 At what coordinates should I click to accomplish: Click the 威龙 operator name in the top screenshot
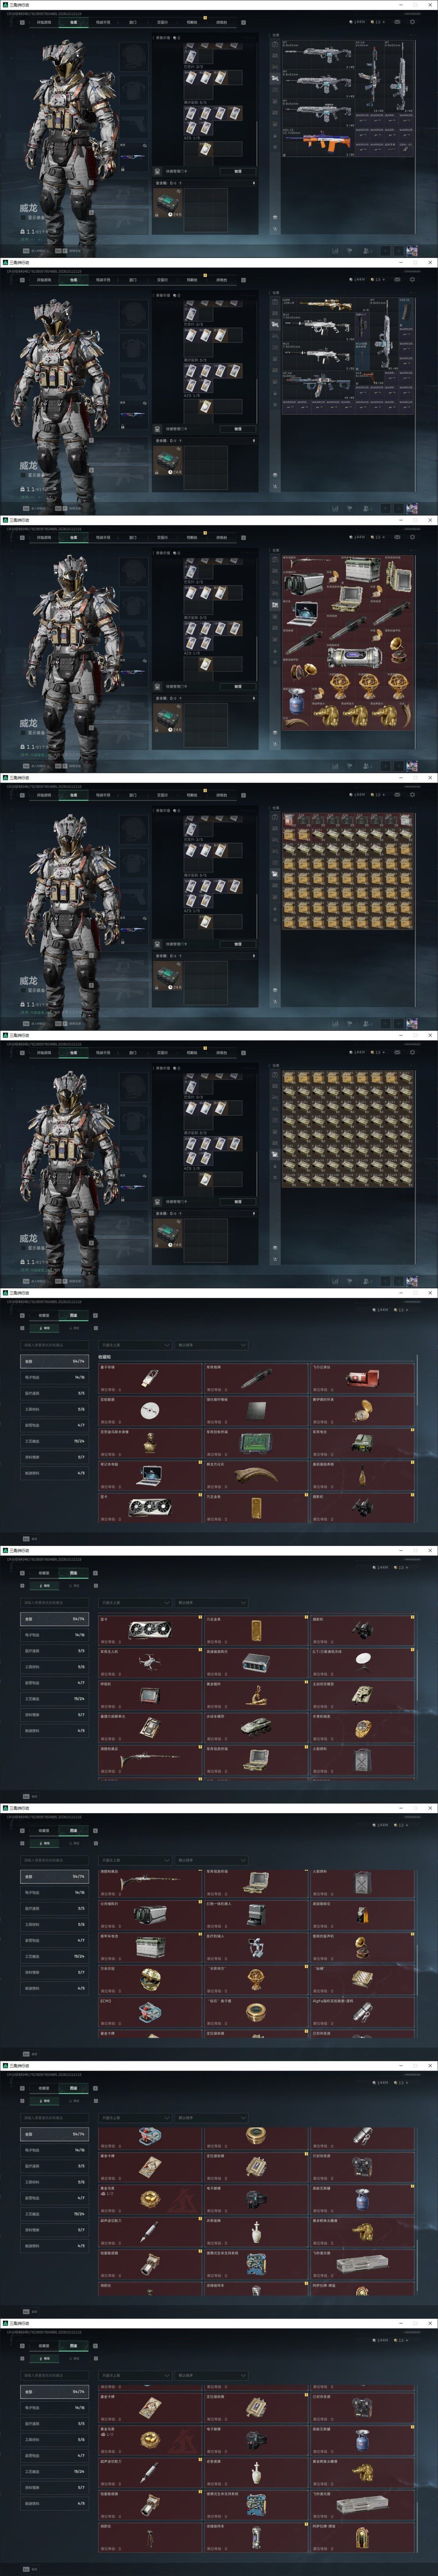coord(28,208)
